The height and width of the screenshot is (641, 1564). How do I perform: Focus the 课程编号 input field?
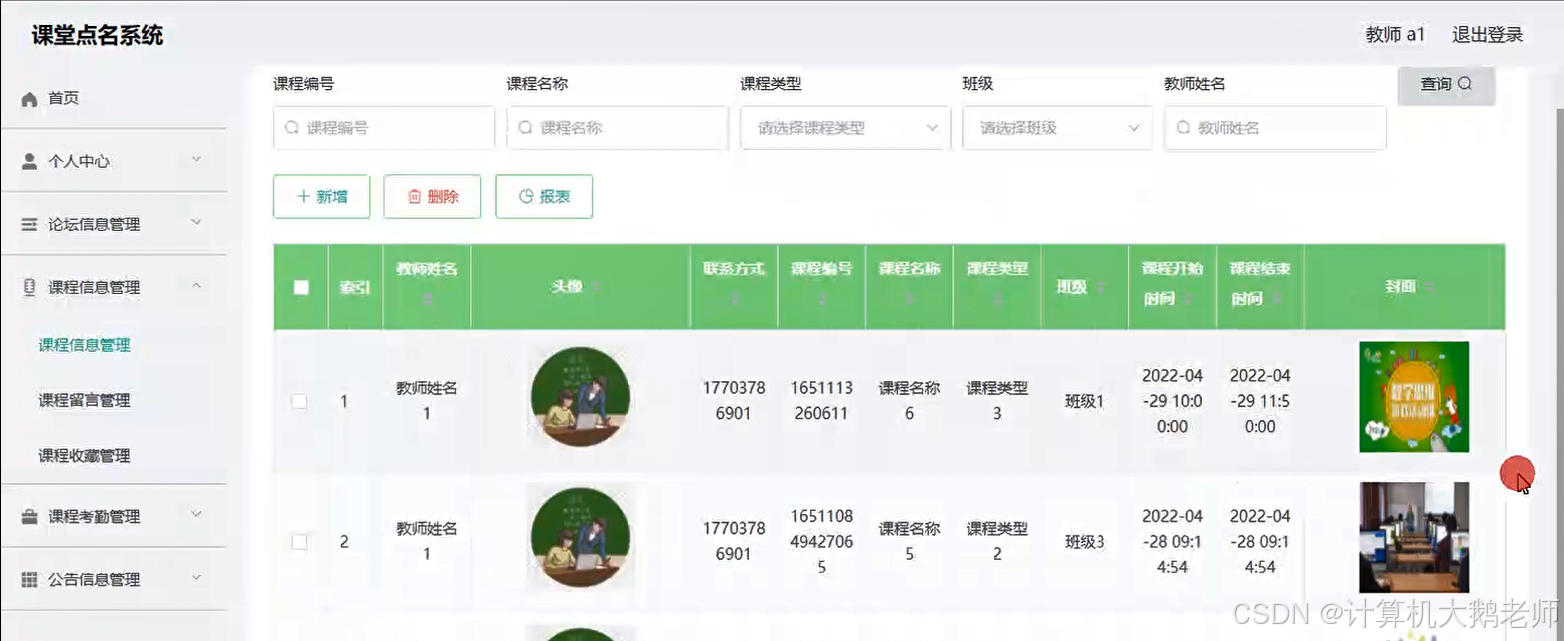point(384,128)
